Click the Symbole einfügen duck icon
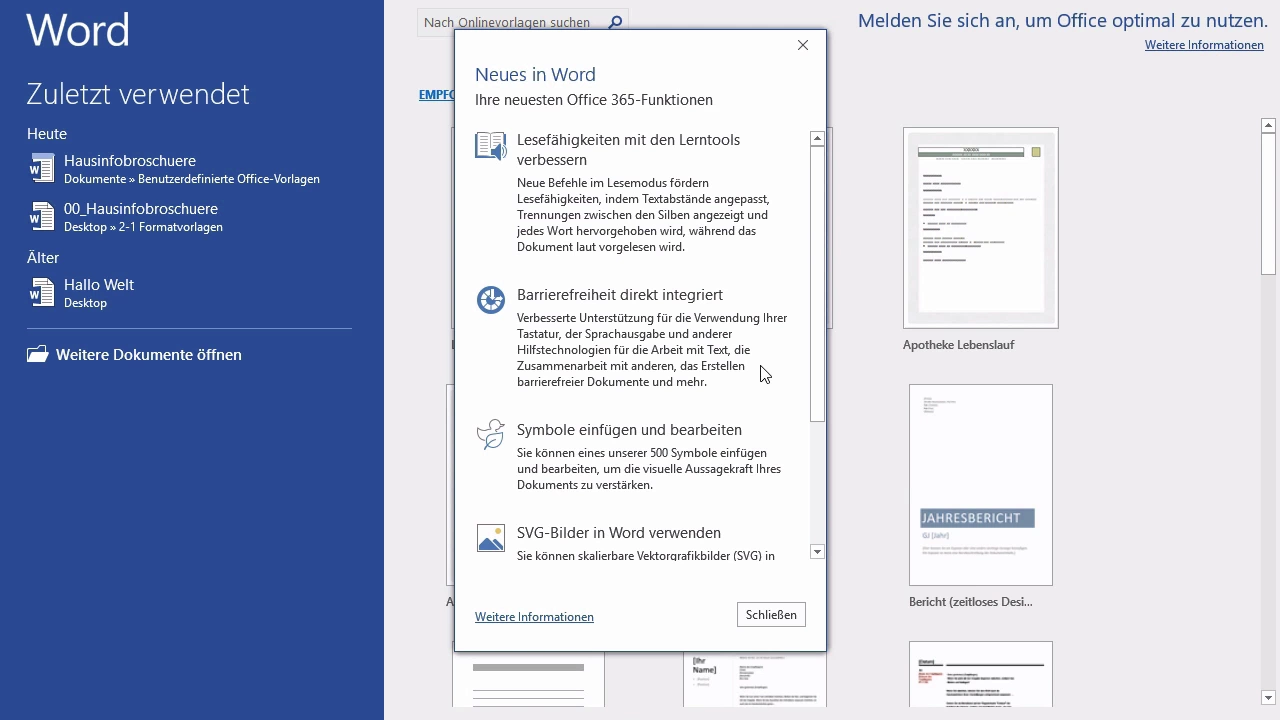 click(490, 434)
